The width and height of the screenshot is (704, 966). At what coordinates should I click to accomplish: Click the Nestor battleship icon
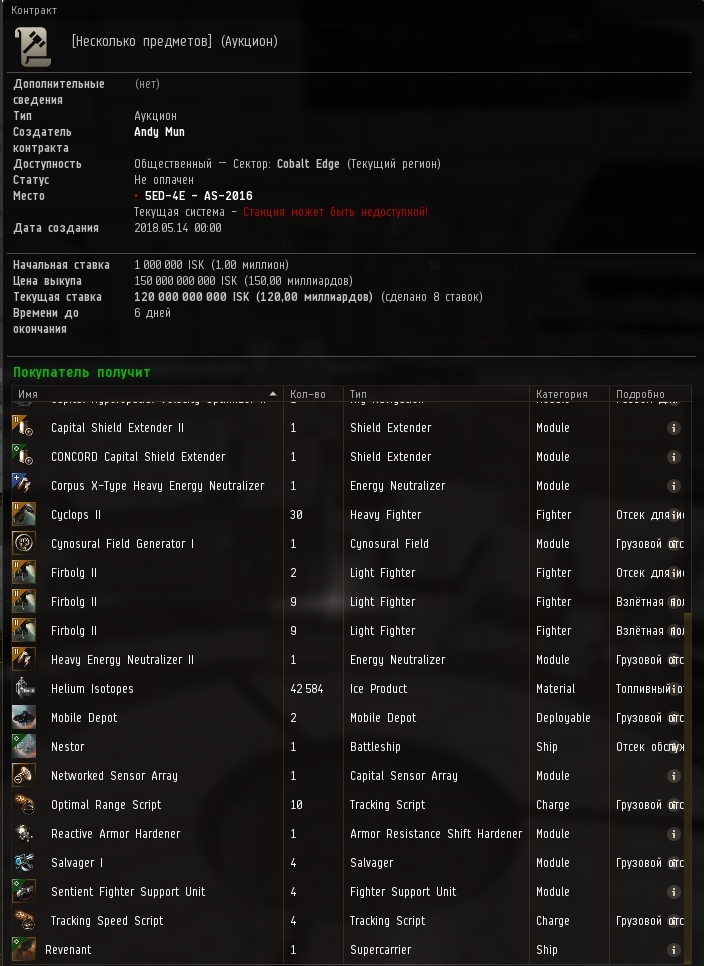[x=23, y=747]
